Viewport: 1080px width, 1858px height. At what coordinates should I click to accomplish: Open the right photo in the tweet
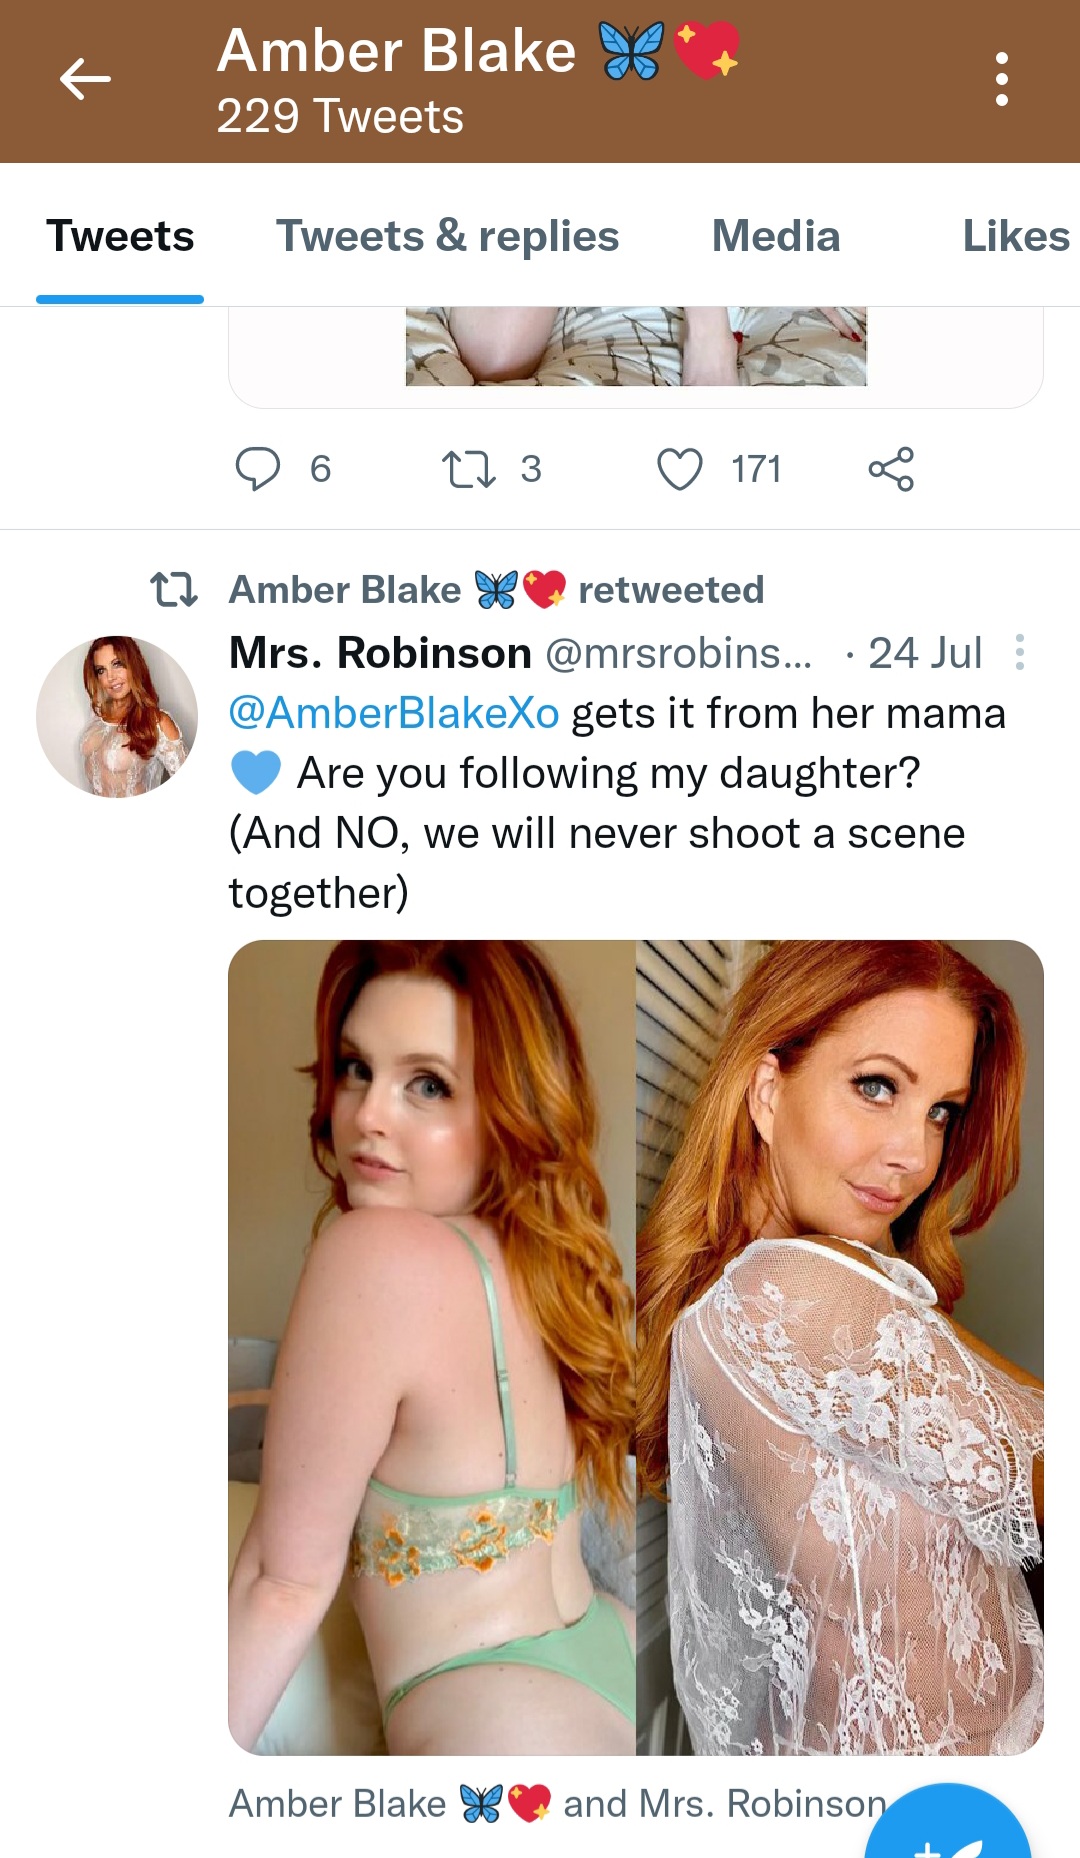pyautogui.click(x=840, y=1347)
